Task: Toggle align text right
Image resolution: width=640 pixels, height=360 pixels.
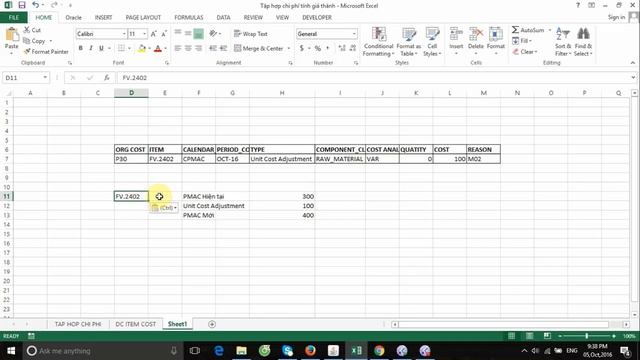Action: click(x=198, y=48)
